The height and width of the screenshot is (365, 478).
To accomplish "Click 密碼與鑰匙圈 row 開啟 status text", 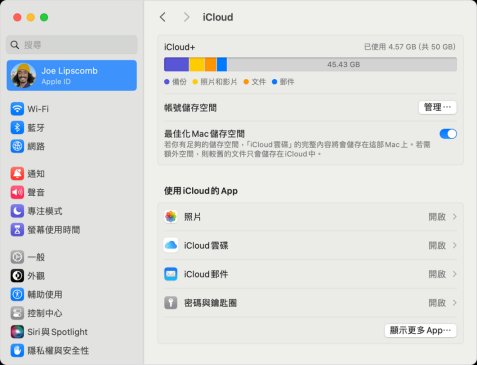I will pos(437,303).
